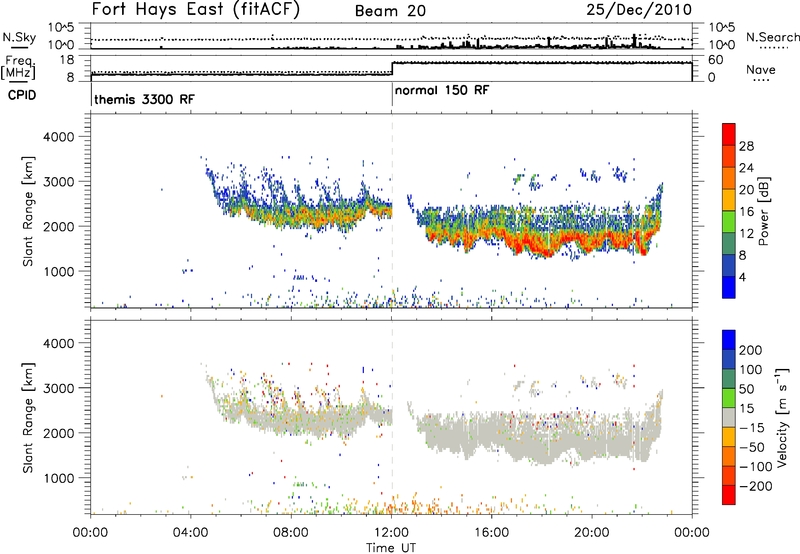Screen dimensions: 800x554
Task: Click the "Time UT" axis title
Action: coord(391,548)
